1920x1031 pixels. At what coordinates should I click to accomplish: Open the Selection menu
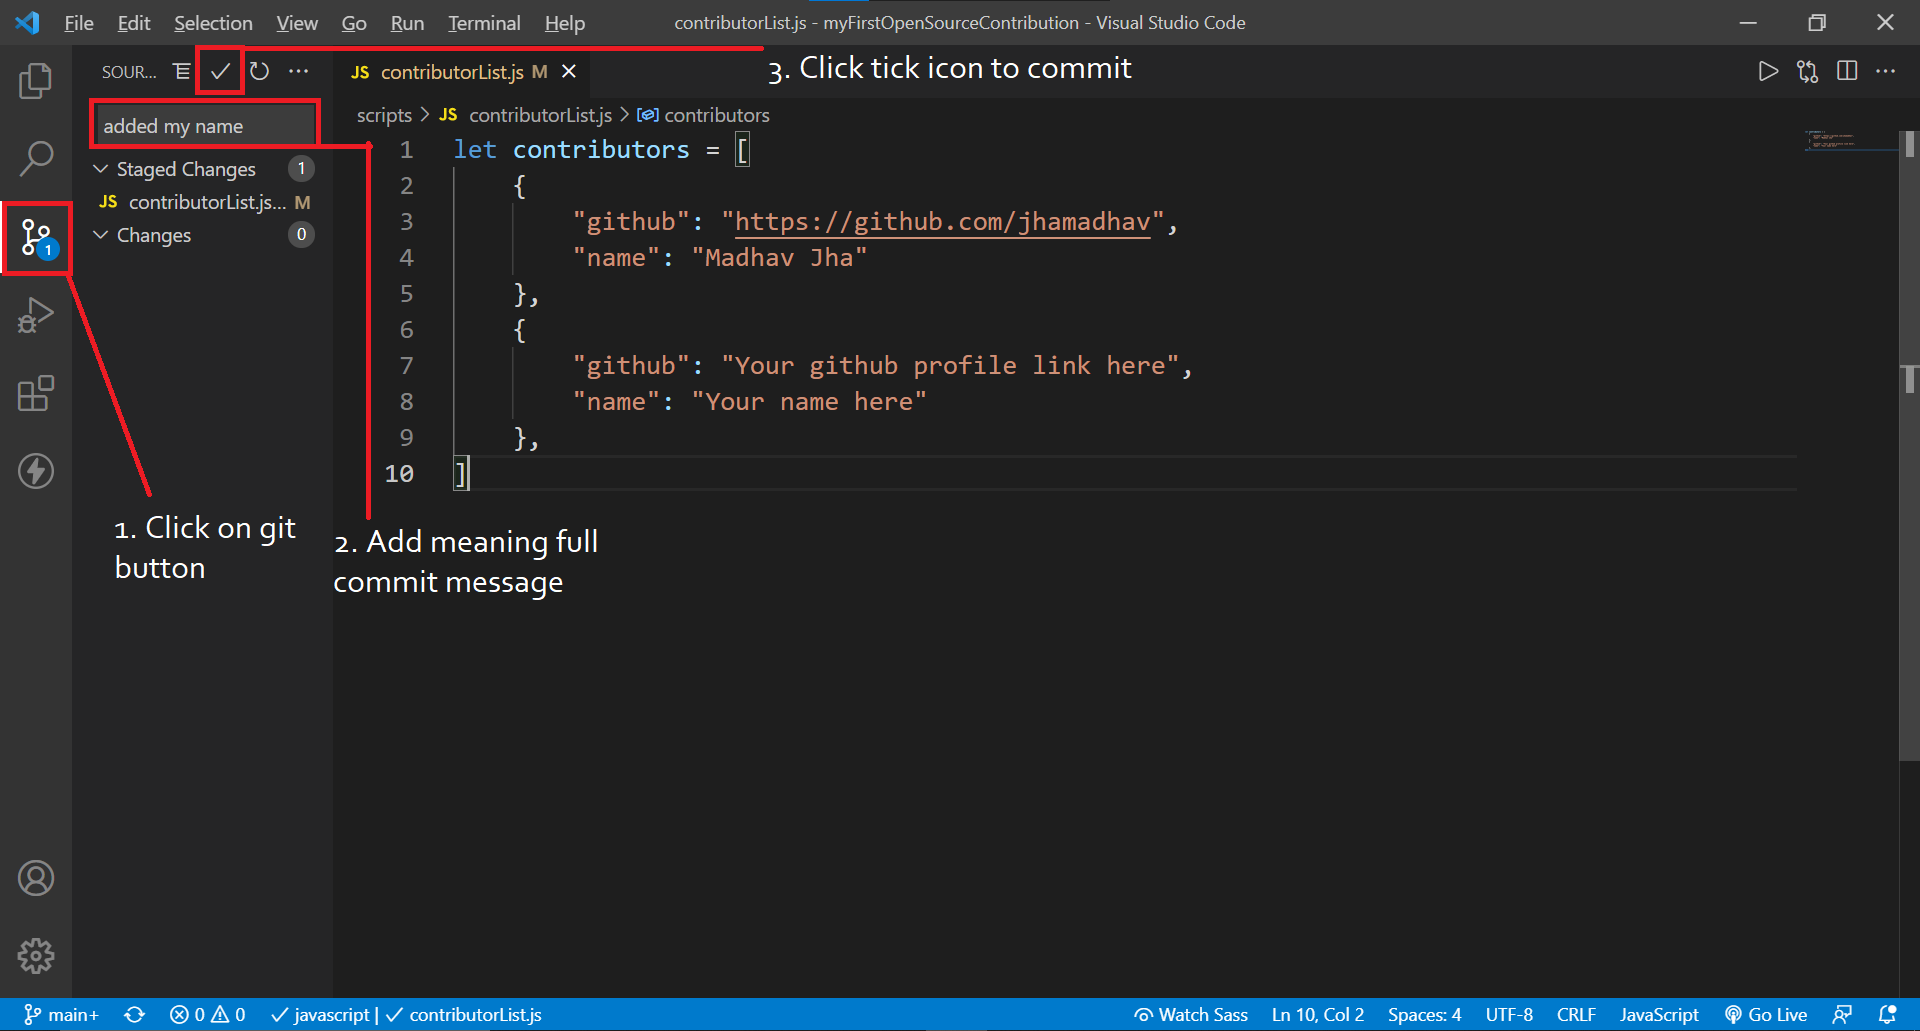coord(213,22)
